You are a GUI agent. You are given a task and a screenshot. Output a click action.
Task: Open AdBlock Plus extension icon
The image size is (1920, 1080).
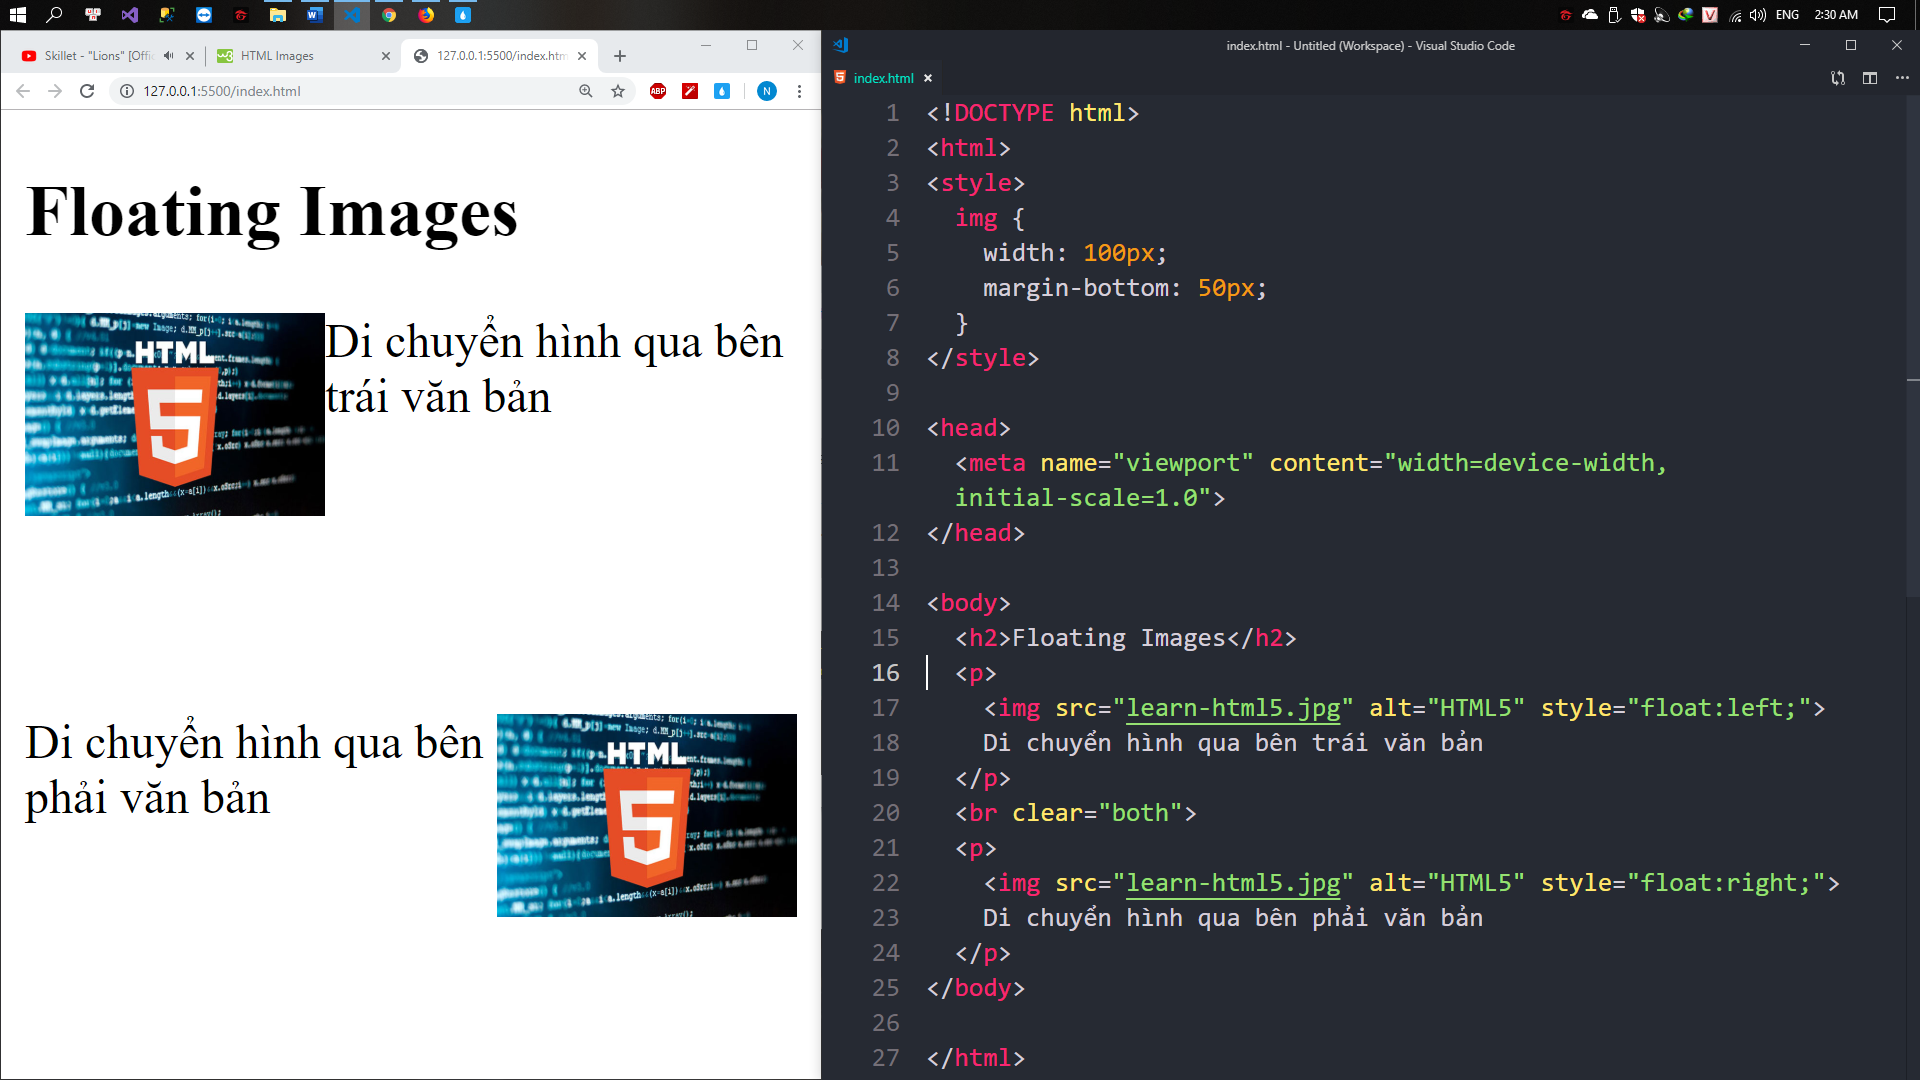click(x=658, y=91)
